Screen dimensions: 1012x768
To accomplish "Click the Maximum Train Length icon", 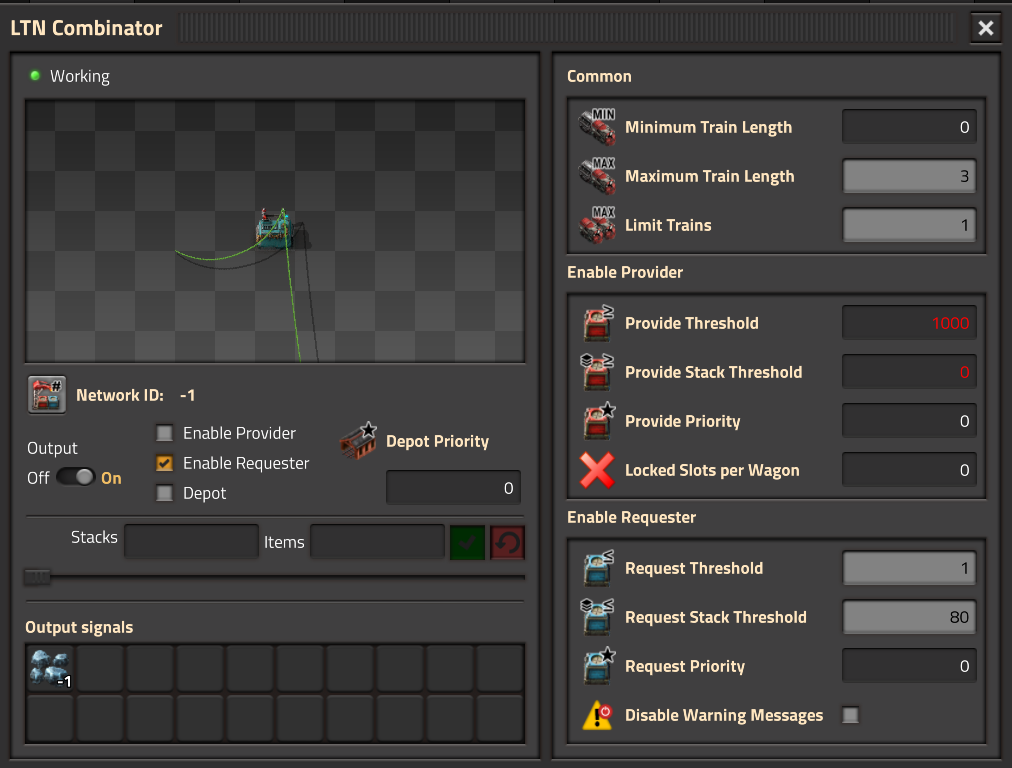I will [x=597, y=176].
